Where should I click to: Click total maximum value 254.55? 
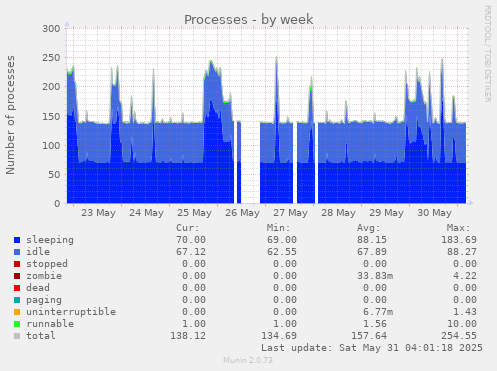point(459,336)
